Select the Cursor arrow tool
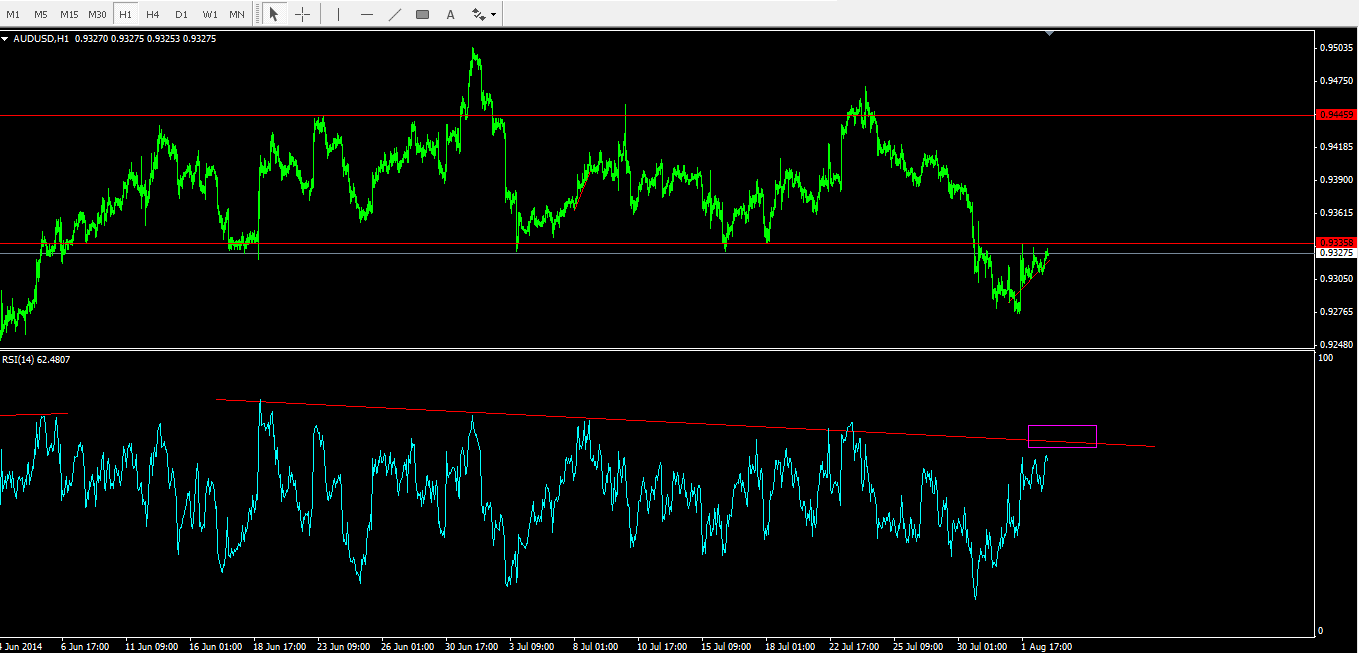 (x=274, y=14)
